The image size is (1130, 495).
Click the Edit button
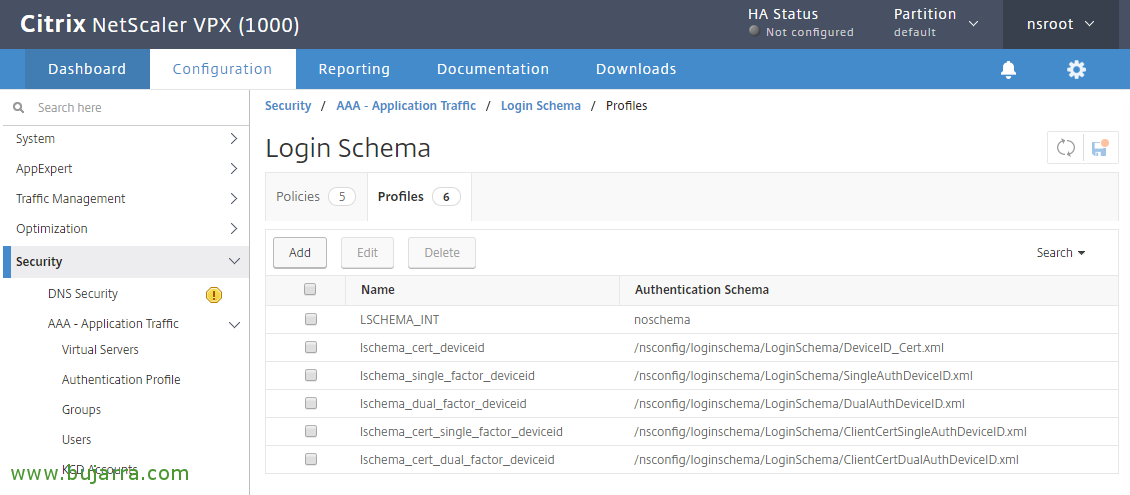tap(368, 252)
